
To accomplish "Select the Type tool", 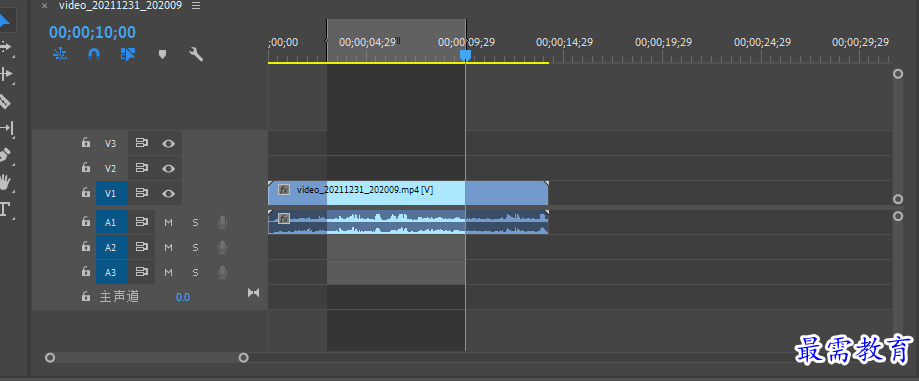I will click(5, 209).
